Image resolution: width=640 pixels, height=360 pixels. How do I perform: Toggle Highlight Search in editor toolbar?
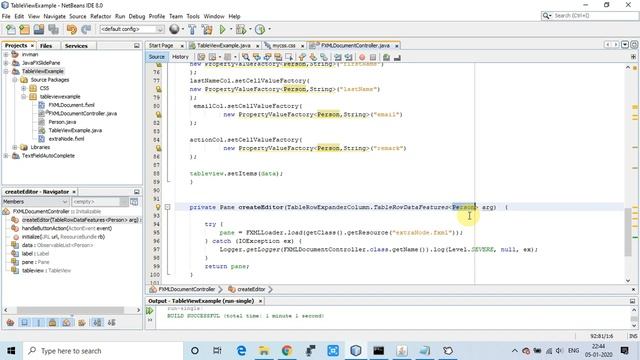(278, 57)
